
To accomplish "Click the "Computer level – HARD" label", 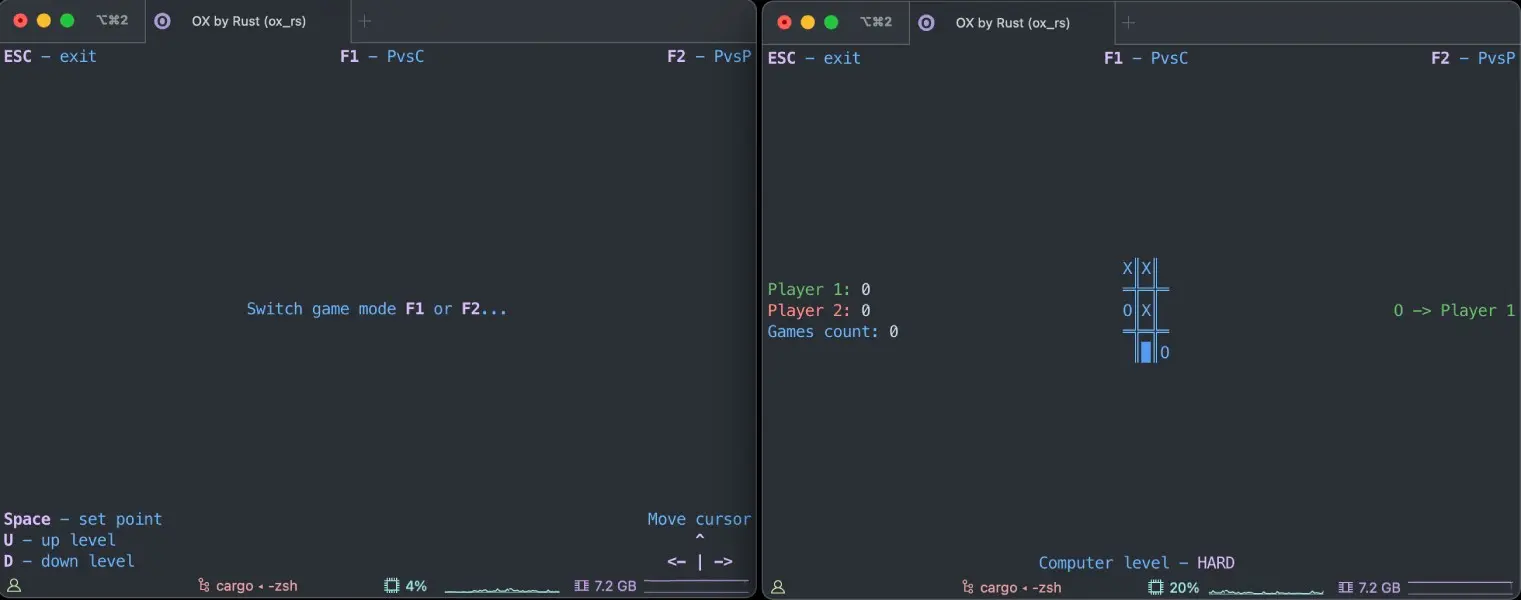I will tap(1136, 563).
